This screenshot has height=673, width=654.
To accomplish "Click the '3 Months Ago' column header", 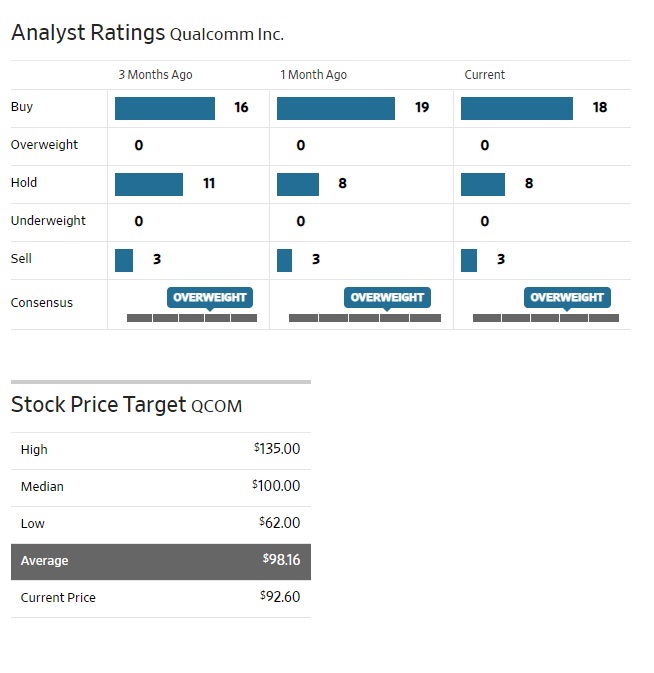I will [155, 75].
